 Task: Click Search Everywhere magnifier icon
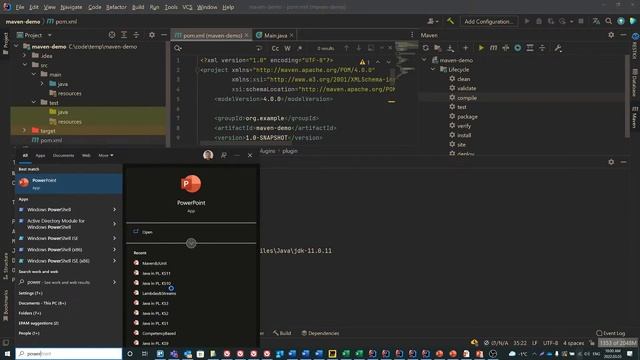click(x=609, y=21)
